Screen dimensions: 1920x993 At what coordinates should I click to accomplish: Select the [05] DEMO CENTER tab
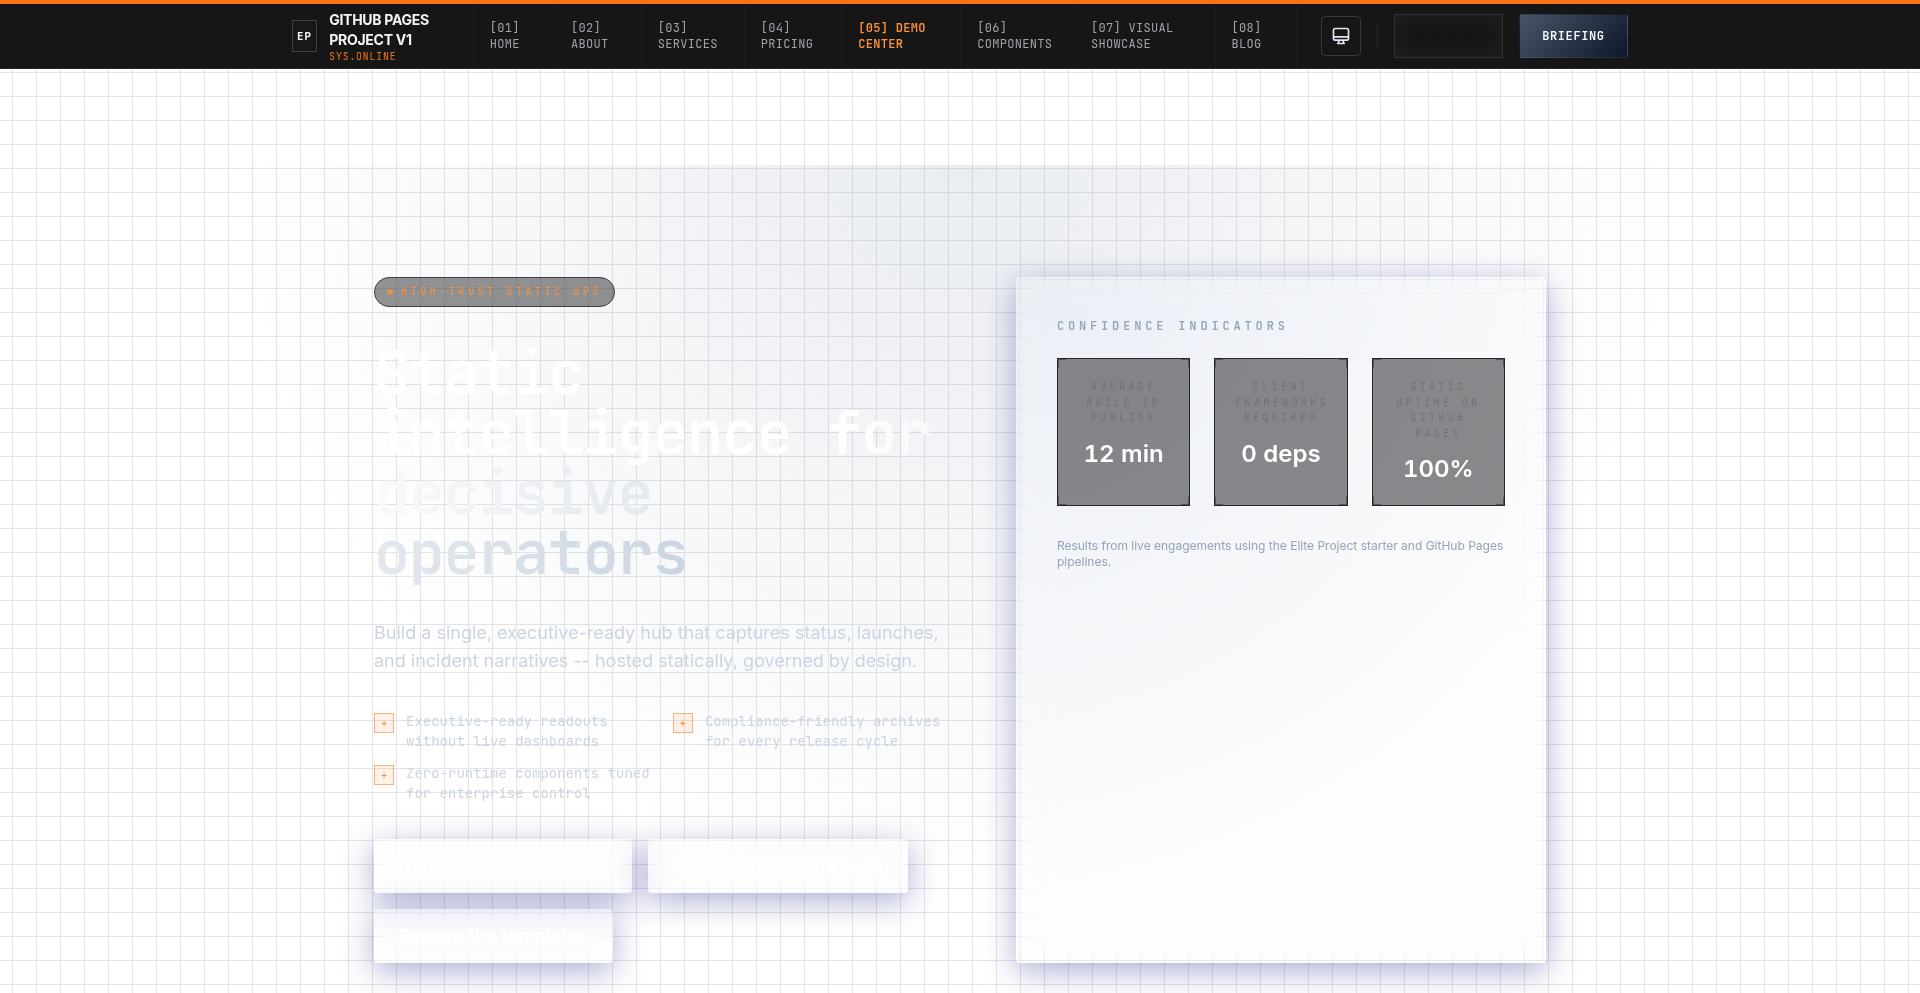(891, 36)
